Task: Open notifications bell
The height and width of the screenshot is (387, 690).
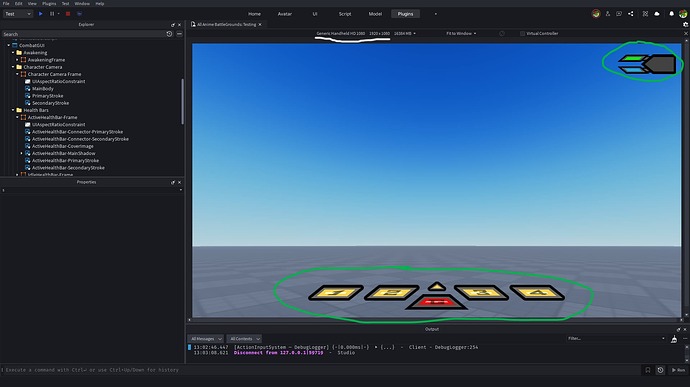Action: 672,14
